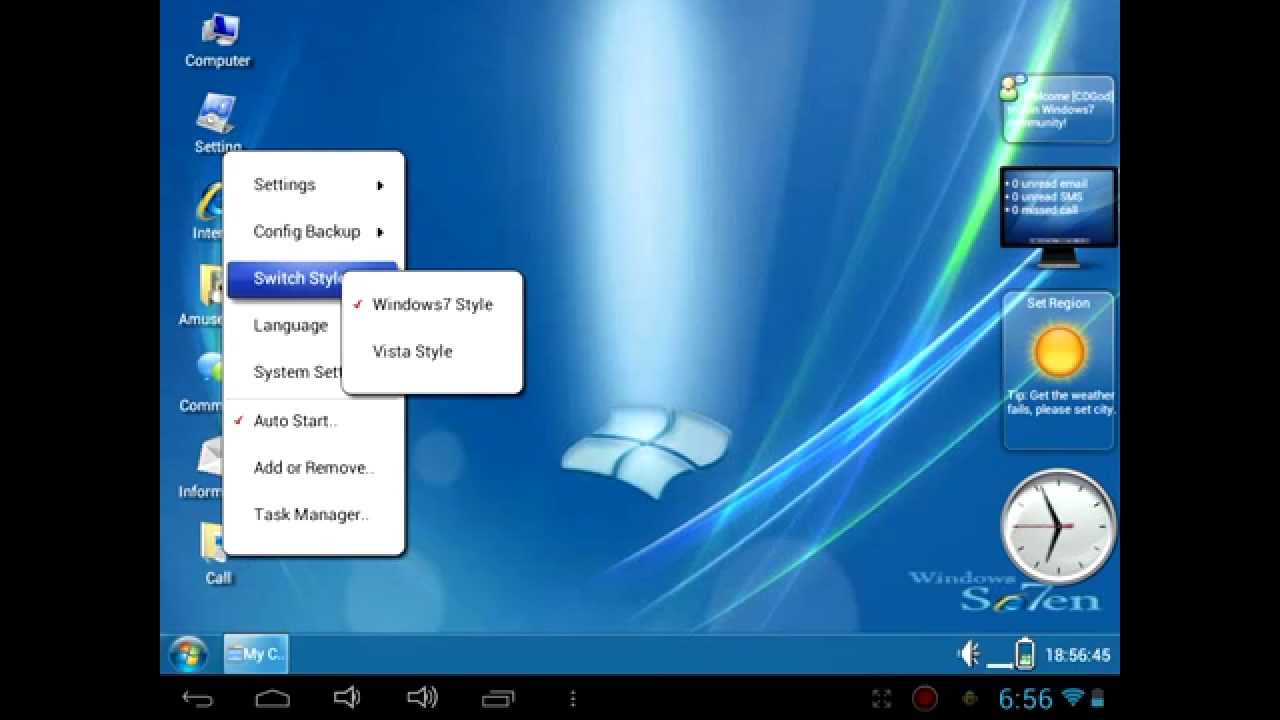
Task: Click the 18:56:45 taskbar clock
Action: click(1077, 655)
